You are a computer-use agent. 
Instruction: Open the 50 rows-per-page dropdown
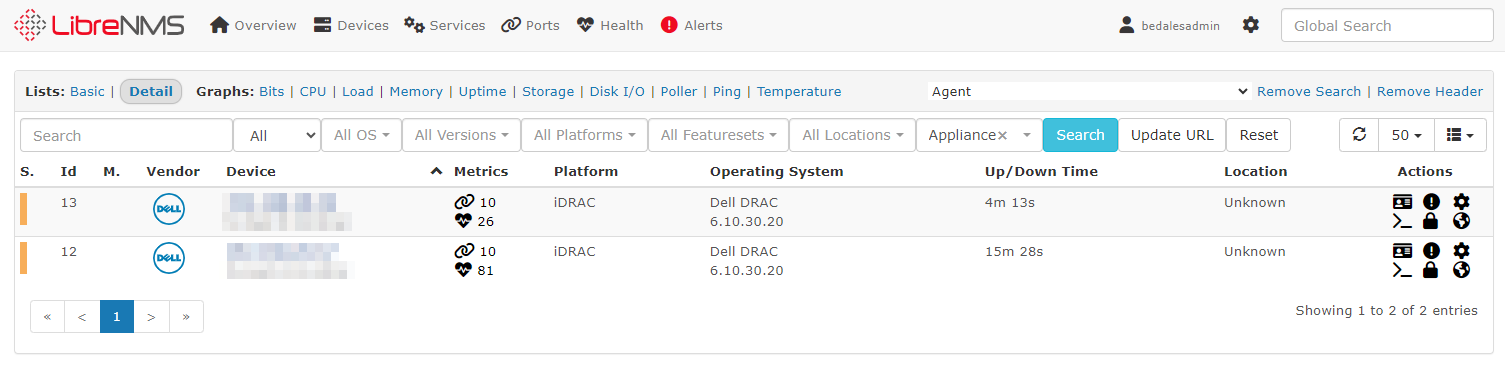point(1406,135)
